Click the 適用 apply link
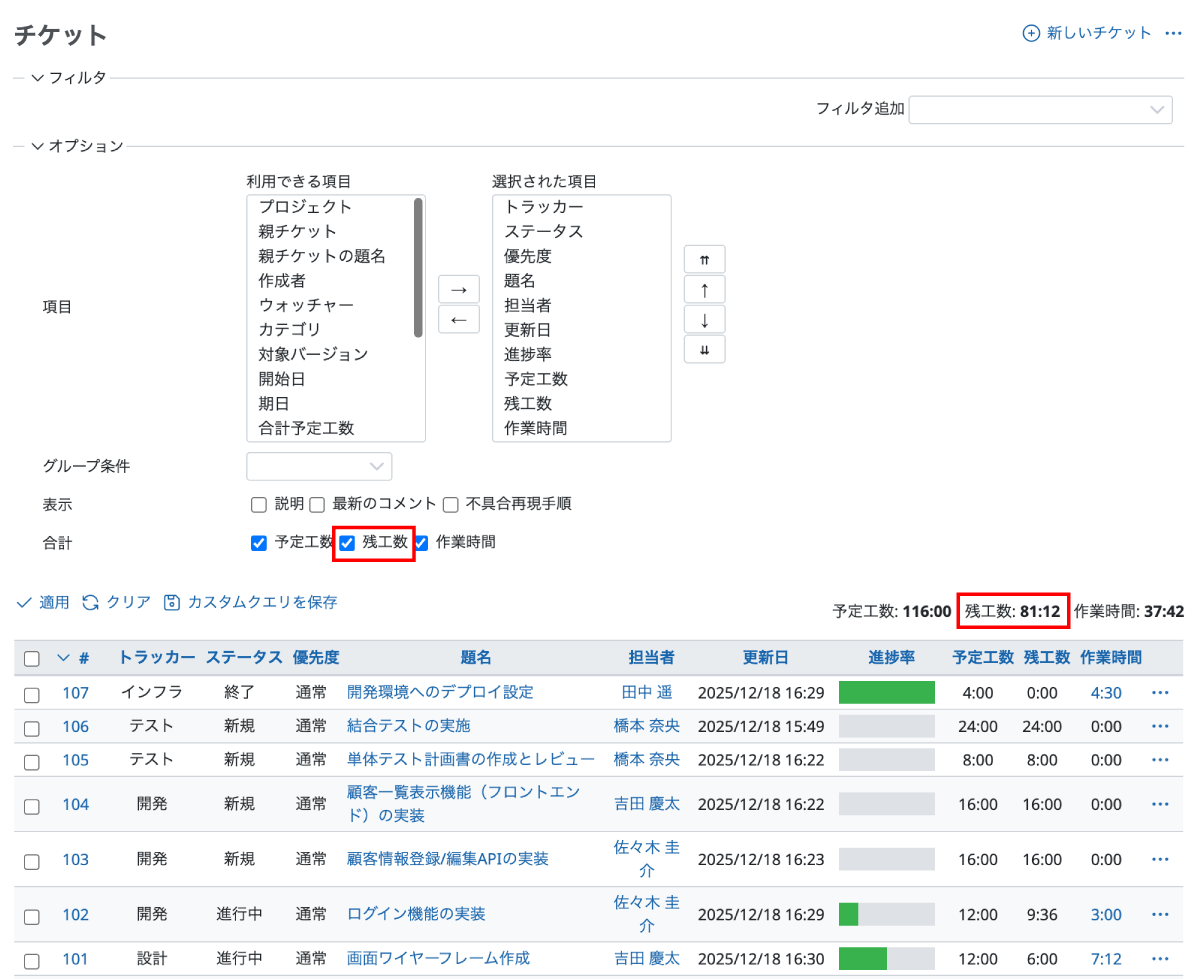 (x=44, y=602)
